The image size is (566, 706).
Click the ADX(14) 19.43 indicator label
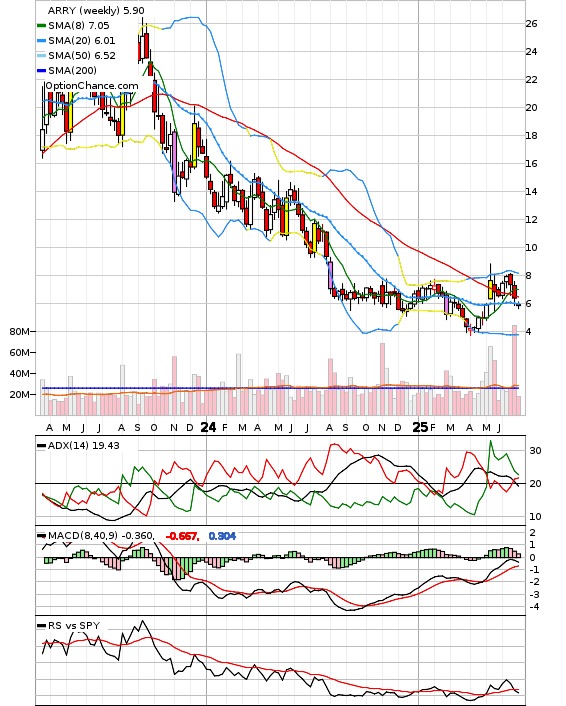[83, 445]
